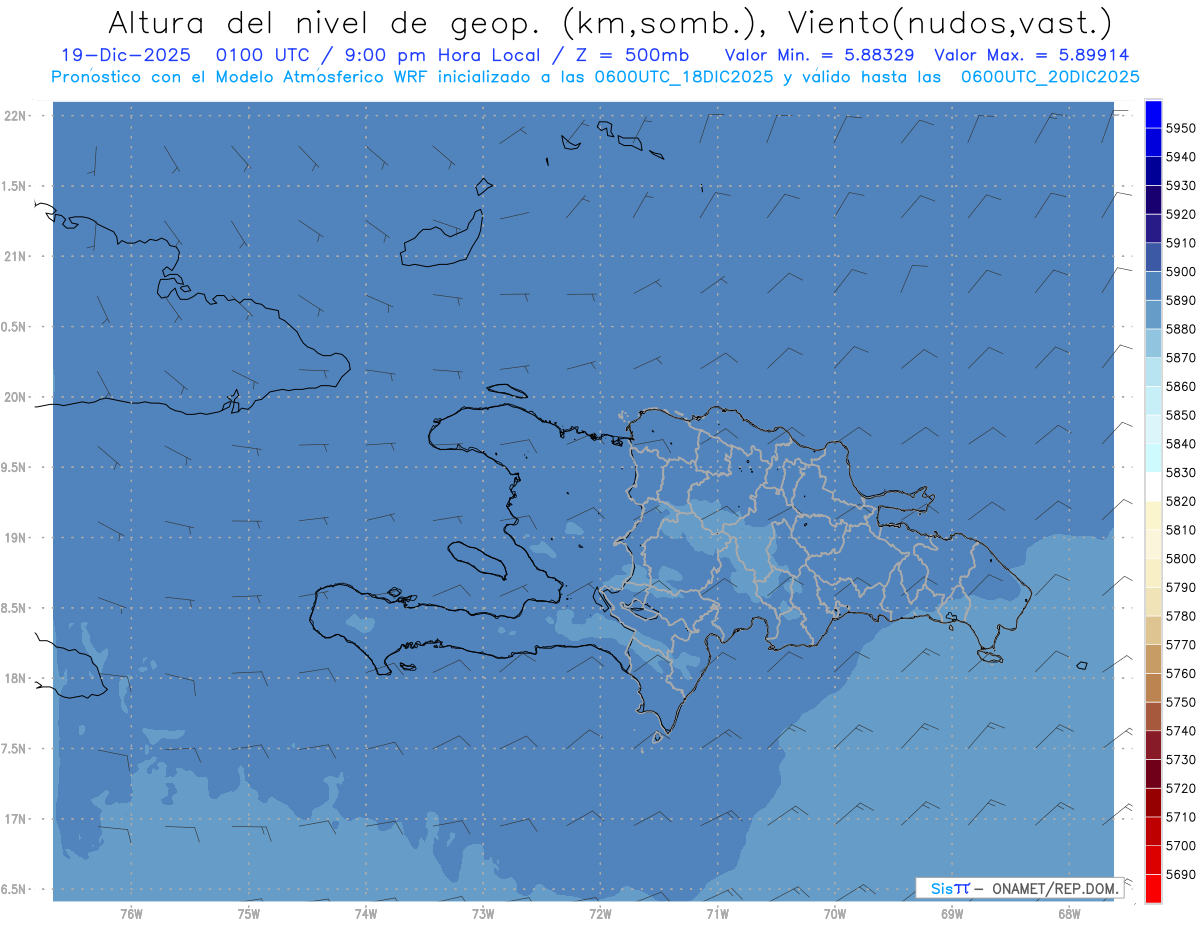Image resolution: width=1200 pixels, height=927 pixels.
Task: Click the 5850 colorbar value label
Action: pos(1180,415)
